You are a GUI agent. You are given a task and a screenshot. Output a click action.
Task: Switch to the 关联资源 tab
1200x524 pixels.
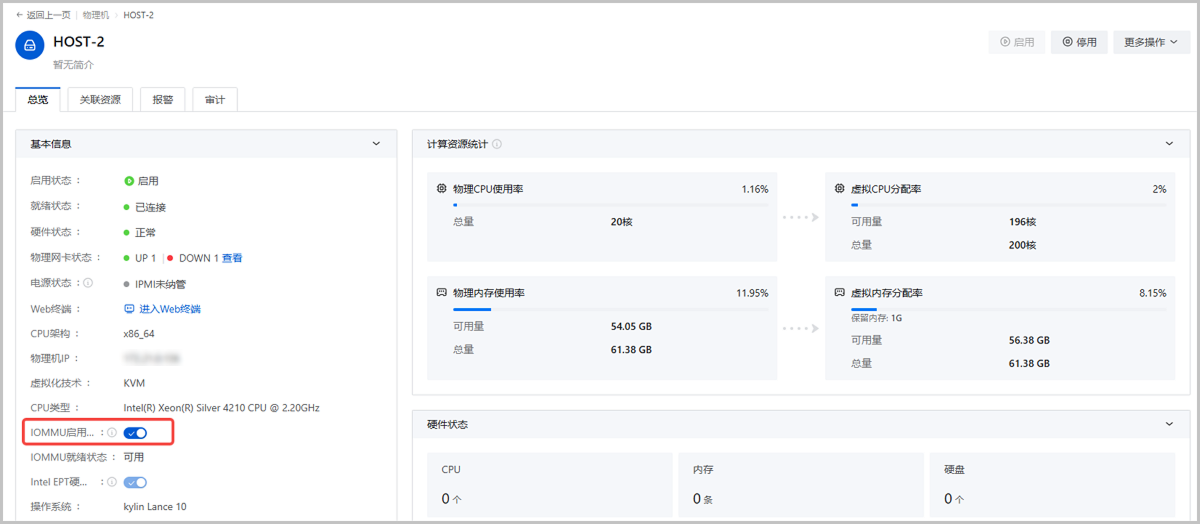pos(100,100)
